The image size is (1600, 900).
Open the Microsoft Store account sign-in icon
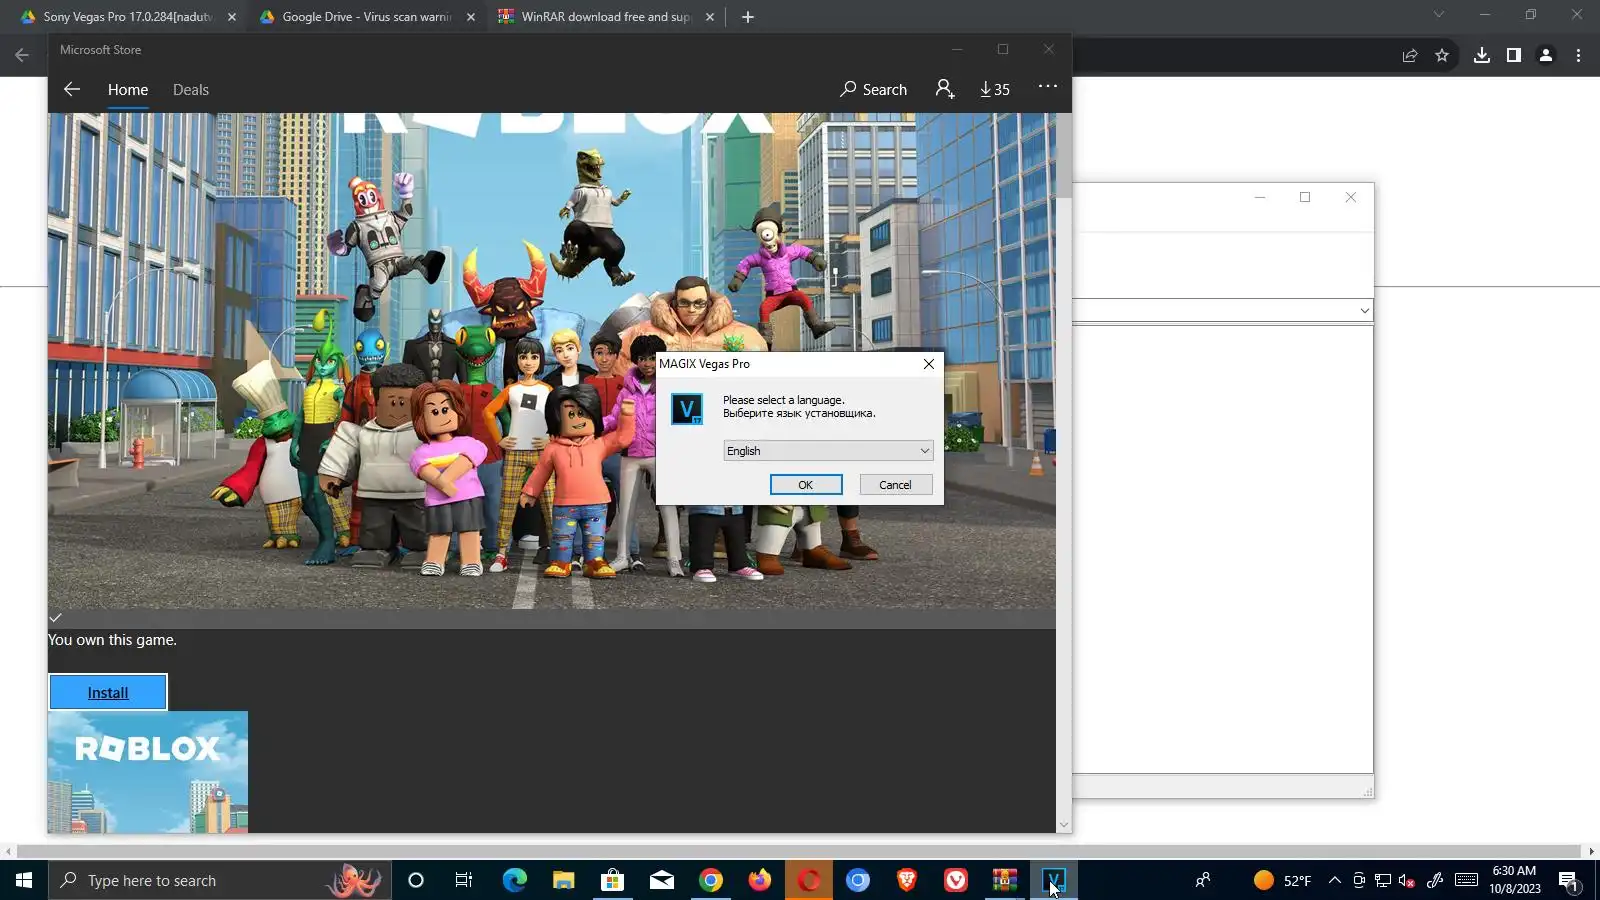tap(945, 89)
